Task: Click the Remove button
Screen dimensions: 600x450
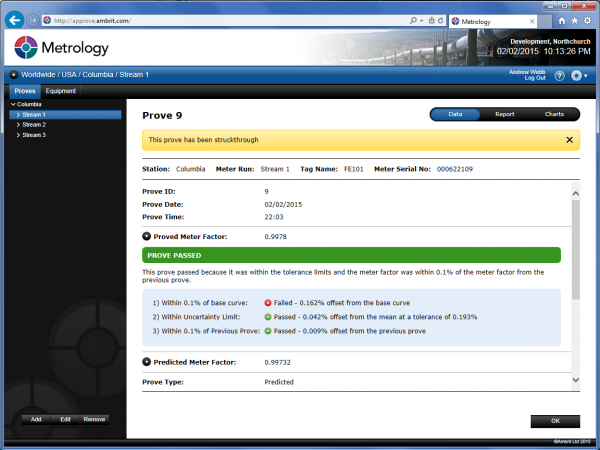Action: (x=94, y=419)
